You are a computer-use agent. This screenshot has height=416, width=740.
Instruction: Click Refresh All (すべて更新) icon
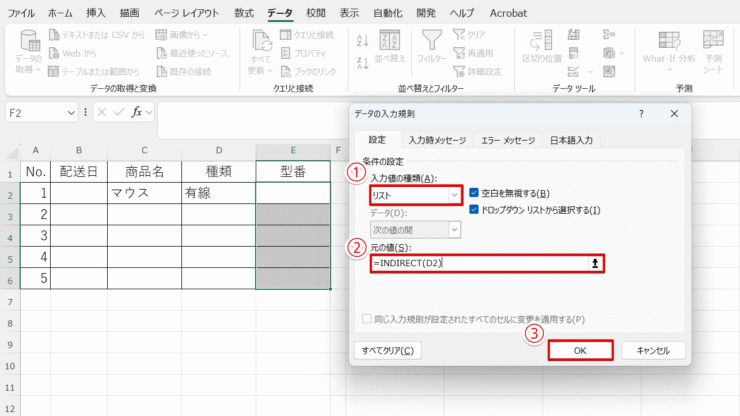pos(261,41)
